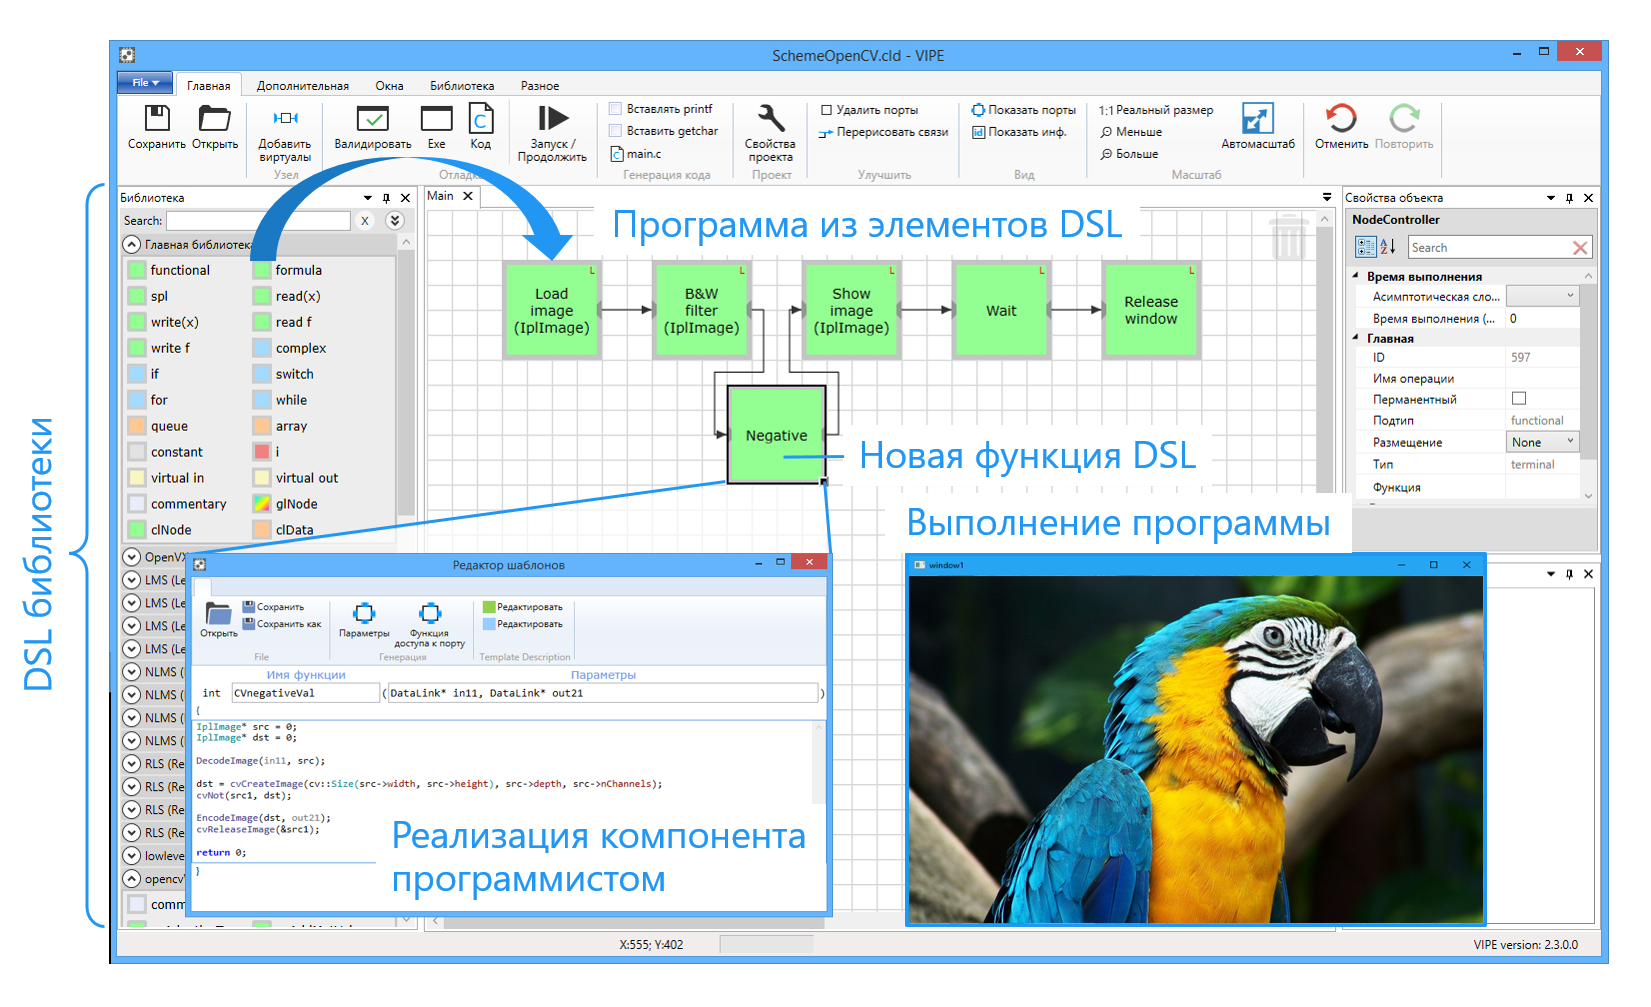Build the Exe from the ribbon
Screen dimensions: 1651x1007
click(x=436, y=119)
